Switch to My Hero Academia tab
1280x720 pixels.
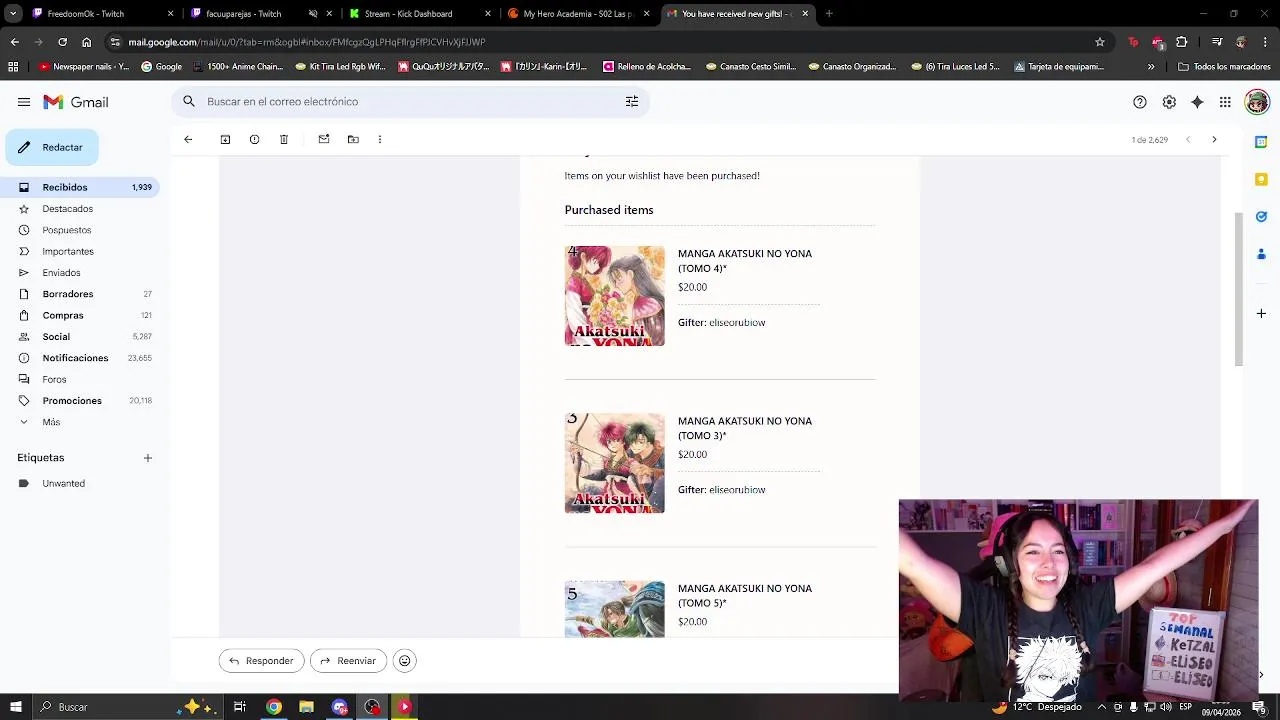578,14
